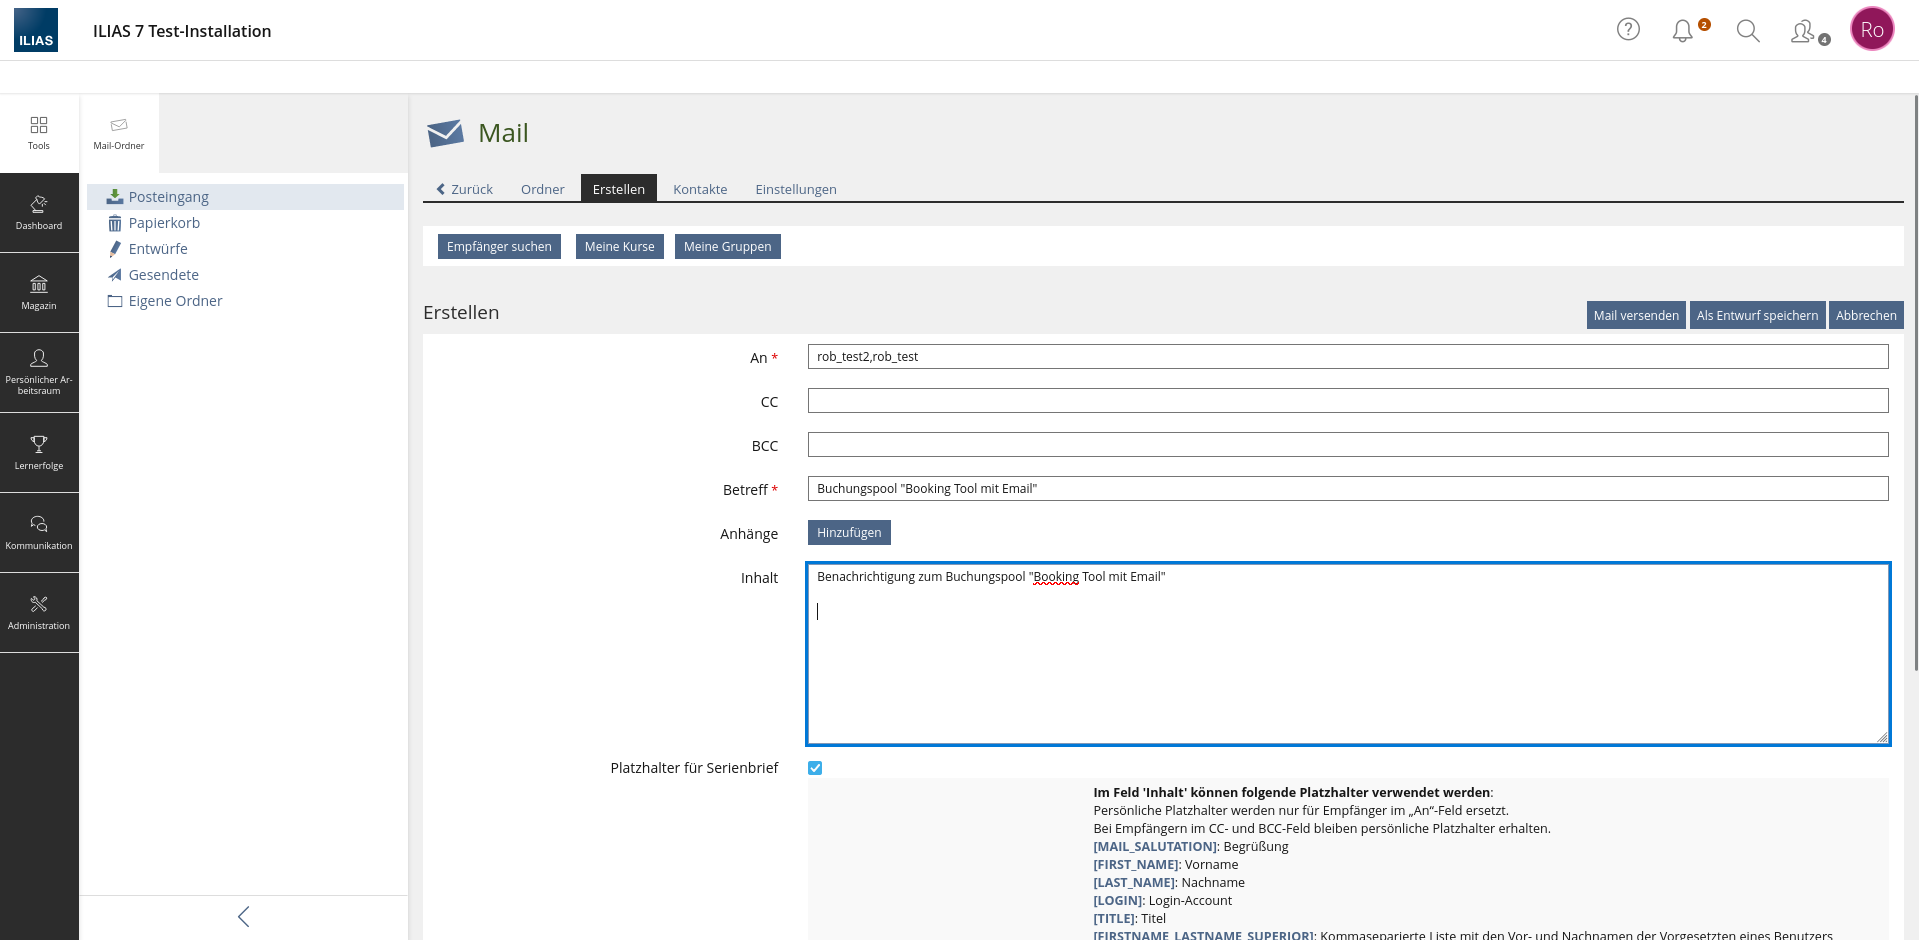
Task: Uncheck Platzhalter für Serienbrief checkbox
Action: pos(815,768)
